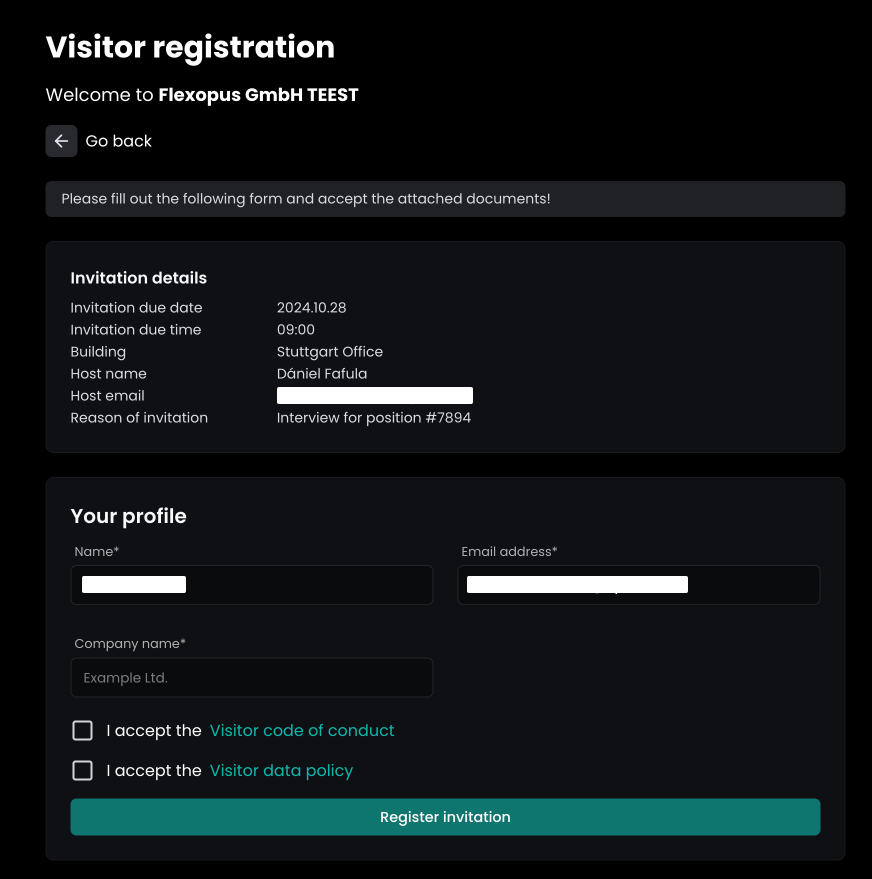872x879 pixels.
Task: Click the host name Dániel Fafula
Action: click(x=321, y=374)
